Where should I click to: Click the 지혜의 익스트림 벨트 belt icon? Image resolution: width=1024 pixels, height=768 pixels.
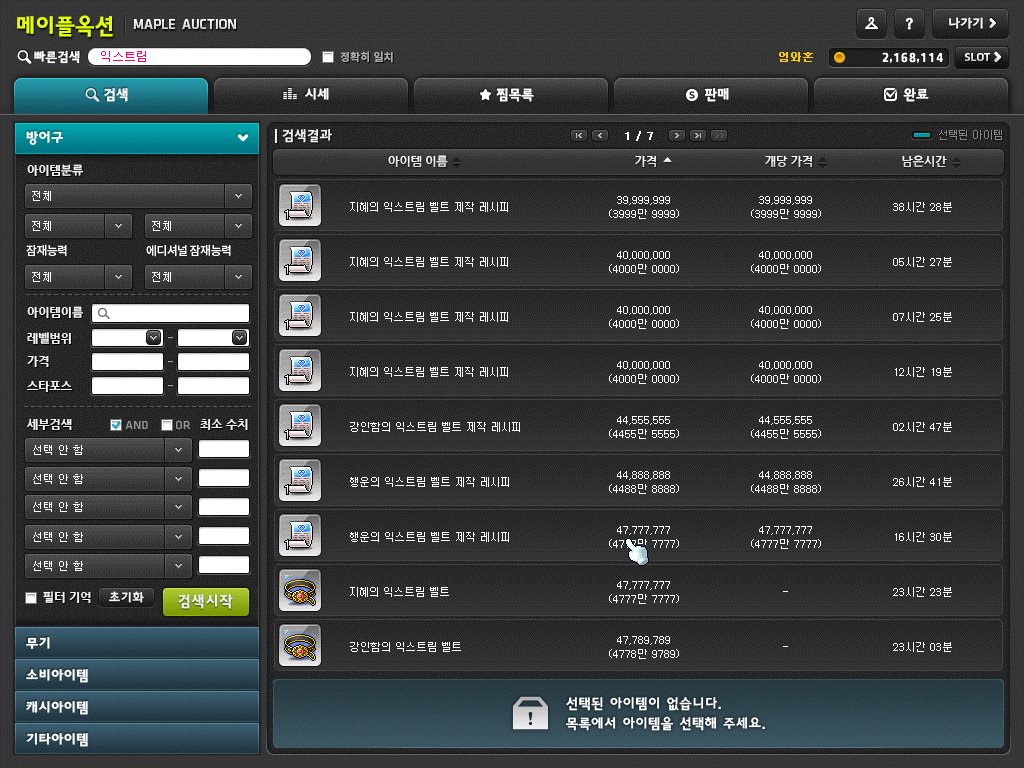click(300, 590)
